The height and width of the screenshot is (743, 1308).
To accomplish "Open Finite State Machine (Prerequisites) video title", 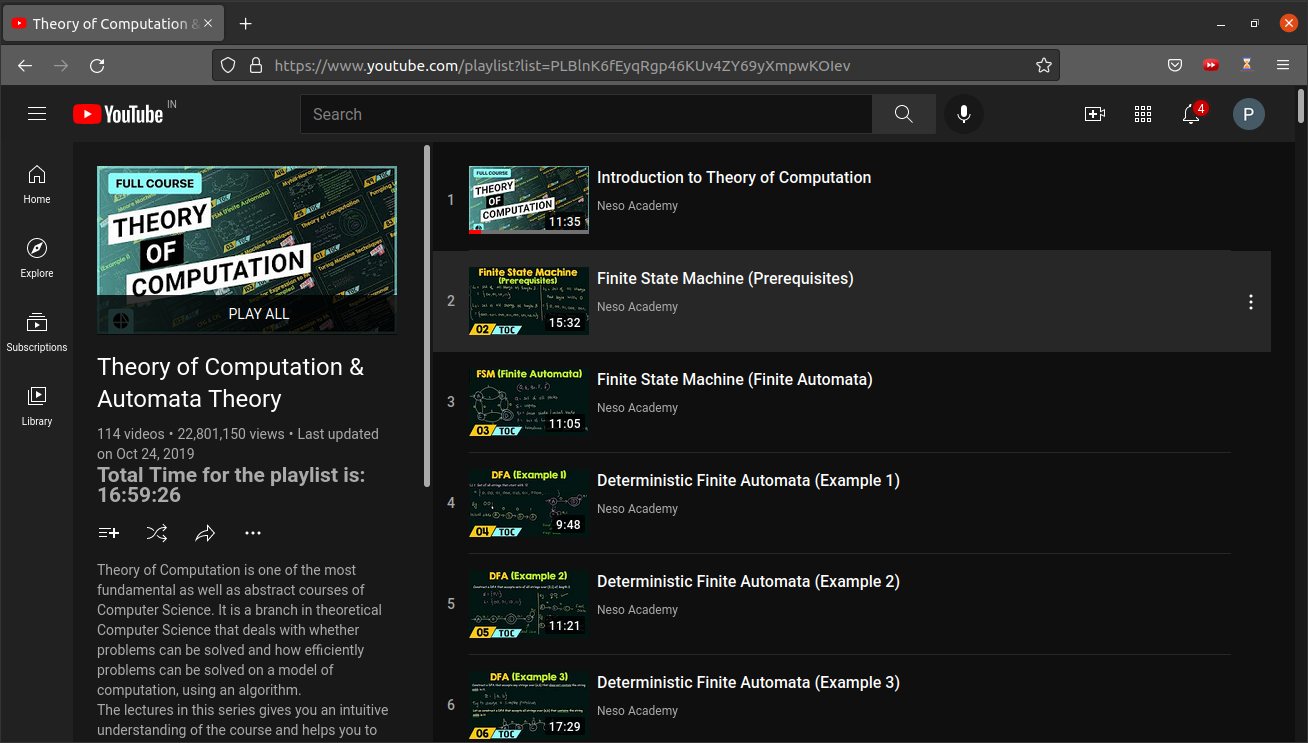I will 725,278.
